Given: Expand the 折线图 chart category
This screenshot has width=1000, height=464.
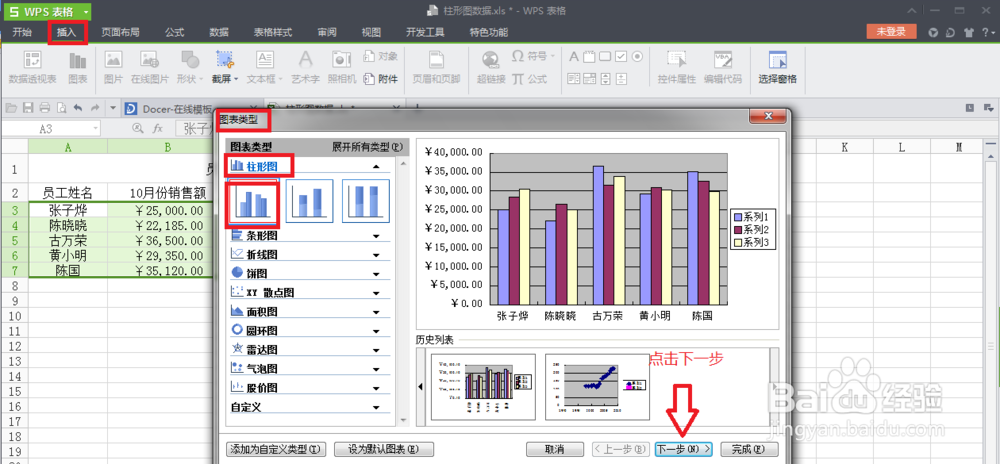Looking at the screenshot, I should [376, 256].
